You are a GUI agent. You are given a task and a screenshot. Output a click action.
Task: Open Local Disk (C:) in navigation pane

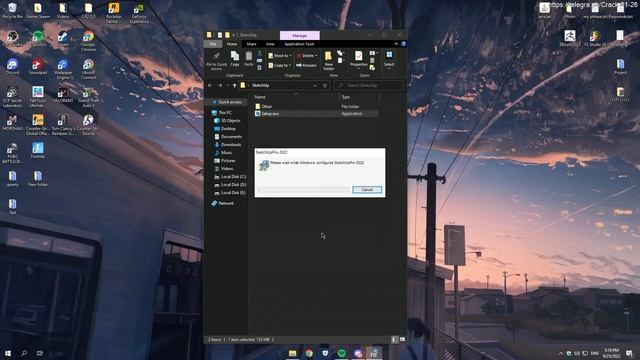230,177
